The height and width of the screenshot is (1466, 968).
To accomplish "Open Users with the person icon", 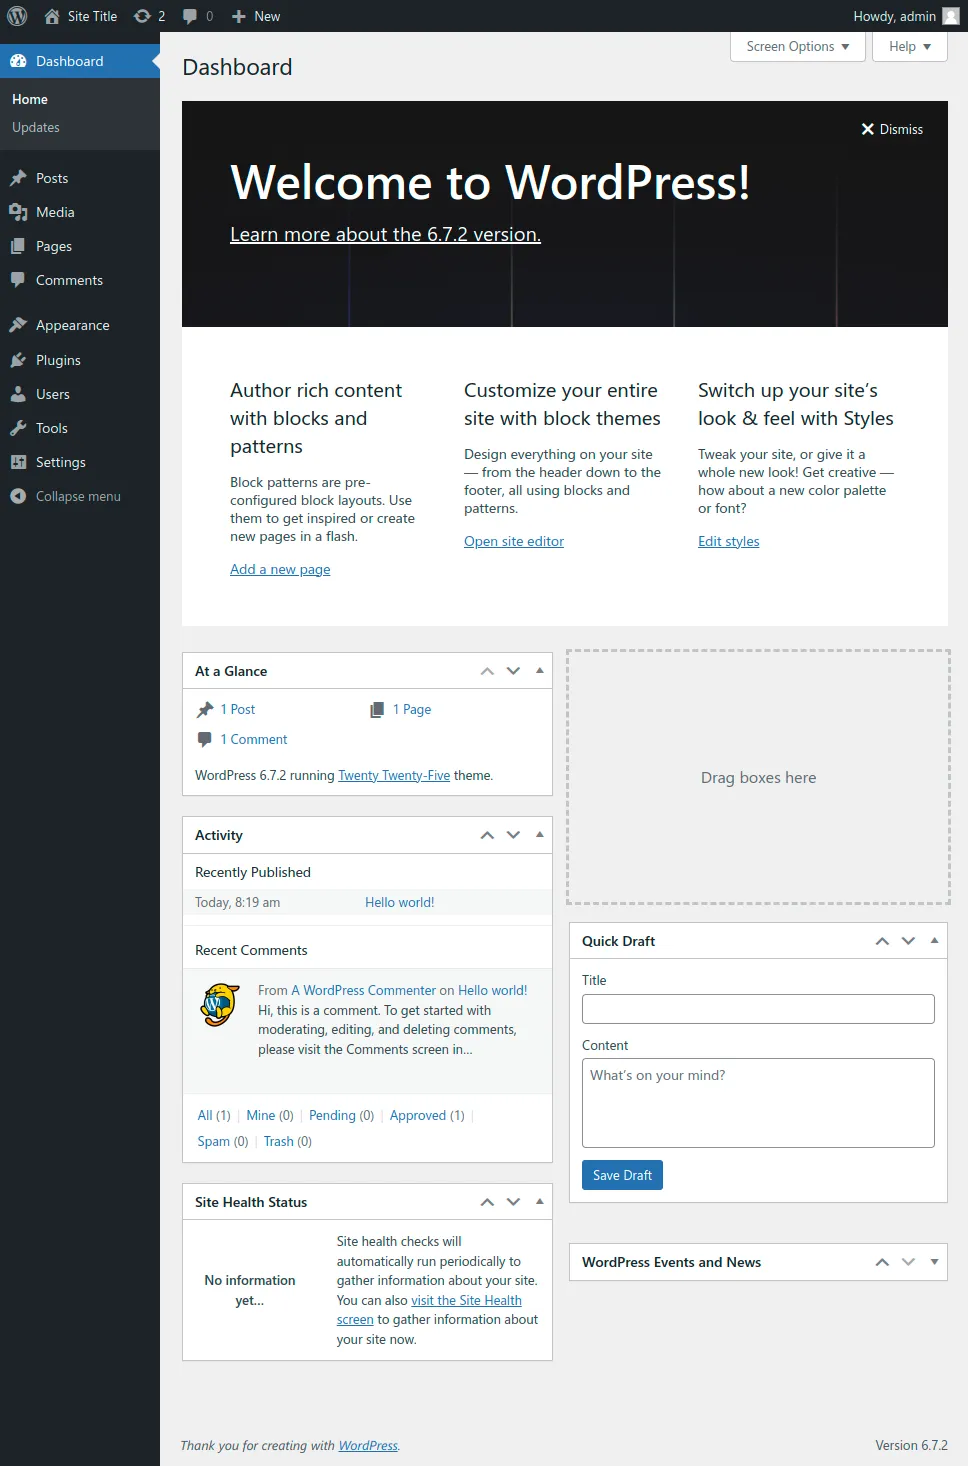I will tap(20, 394).
